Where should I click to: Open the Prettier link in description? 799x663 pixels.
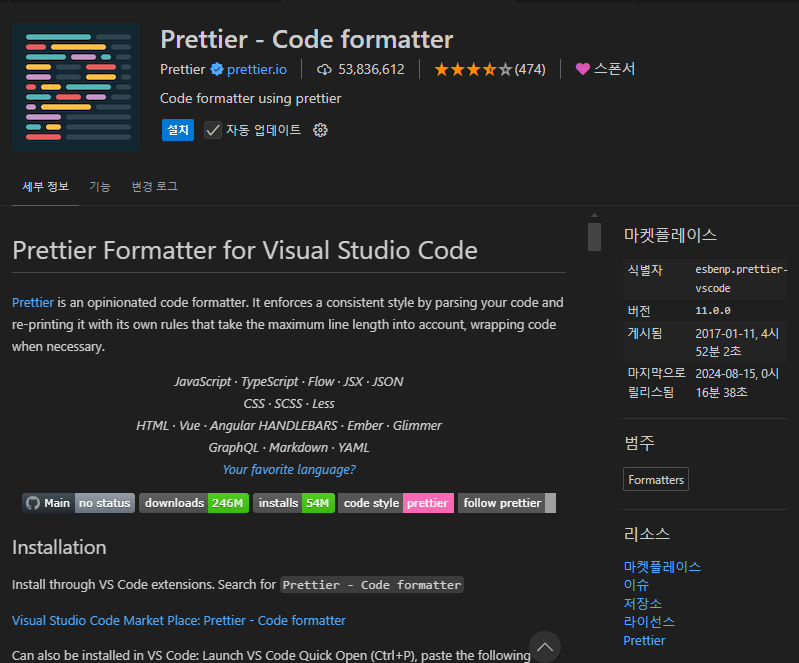[33, 302]
